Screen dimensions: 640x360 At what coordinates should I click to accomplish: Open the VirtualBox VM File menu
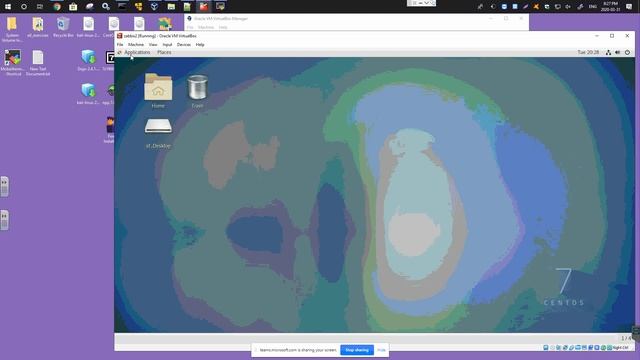(120, 44)
